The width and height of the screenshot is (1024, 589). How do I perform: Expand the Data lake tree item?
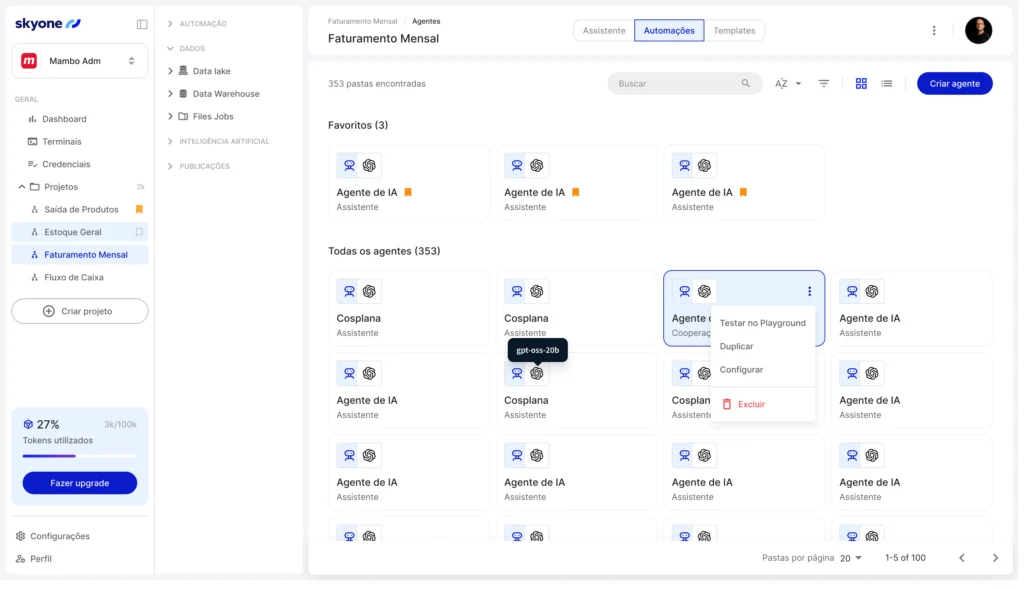tap(171, 71)
